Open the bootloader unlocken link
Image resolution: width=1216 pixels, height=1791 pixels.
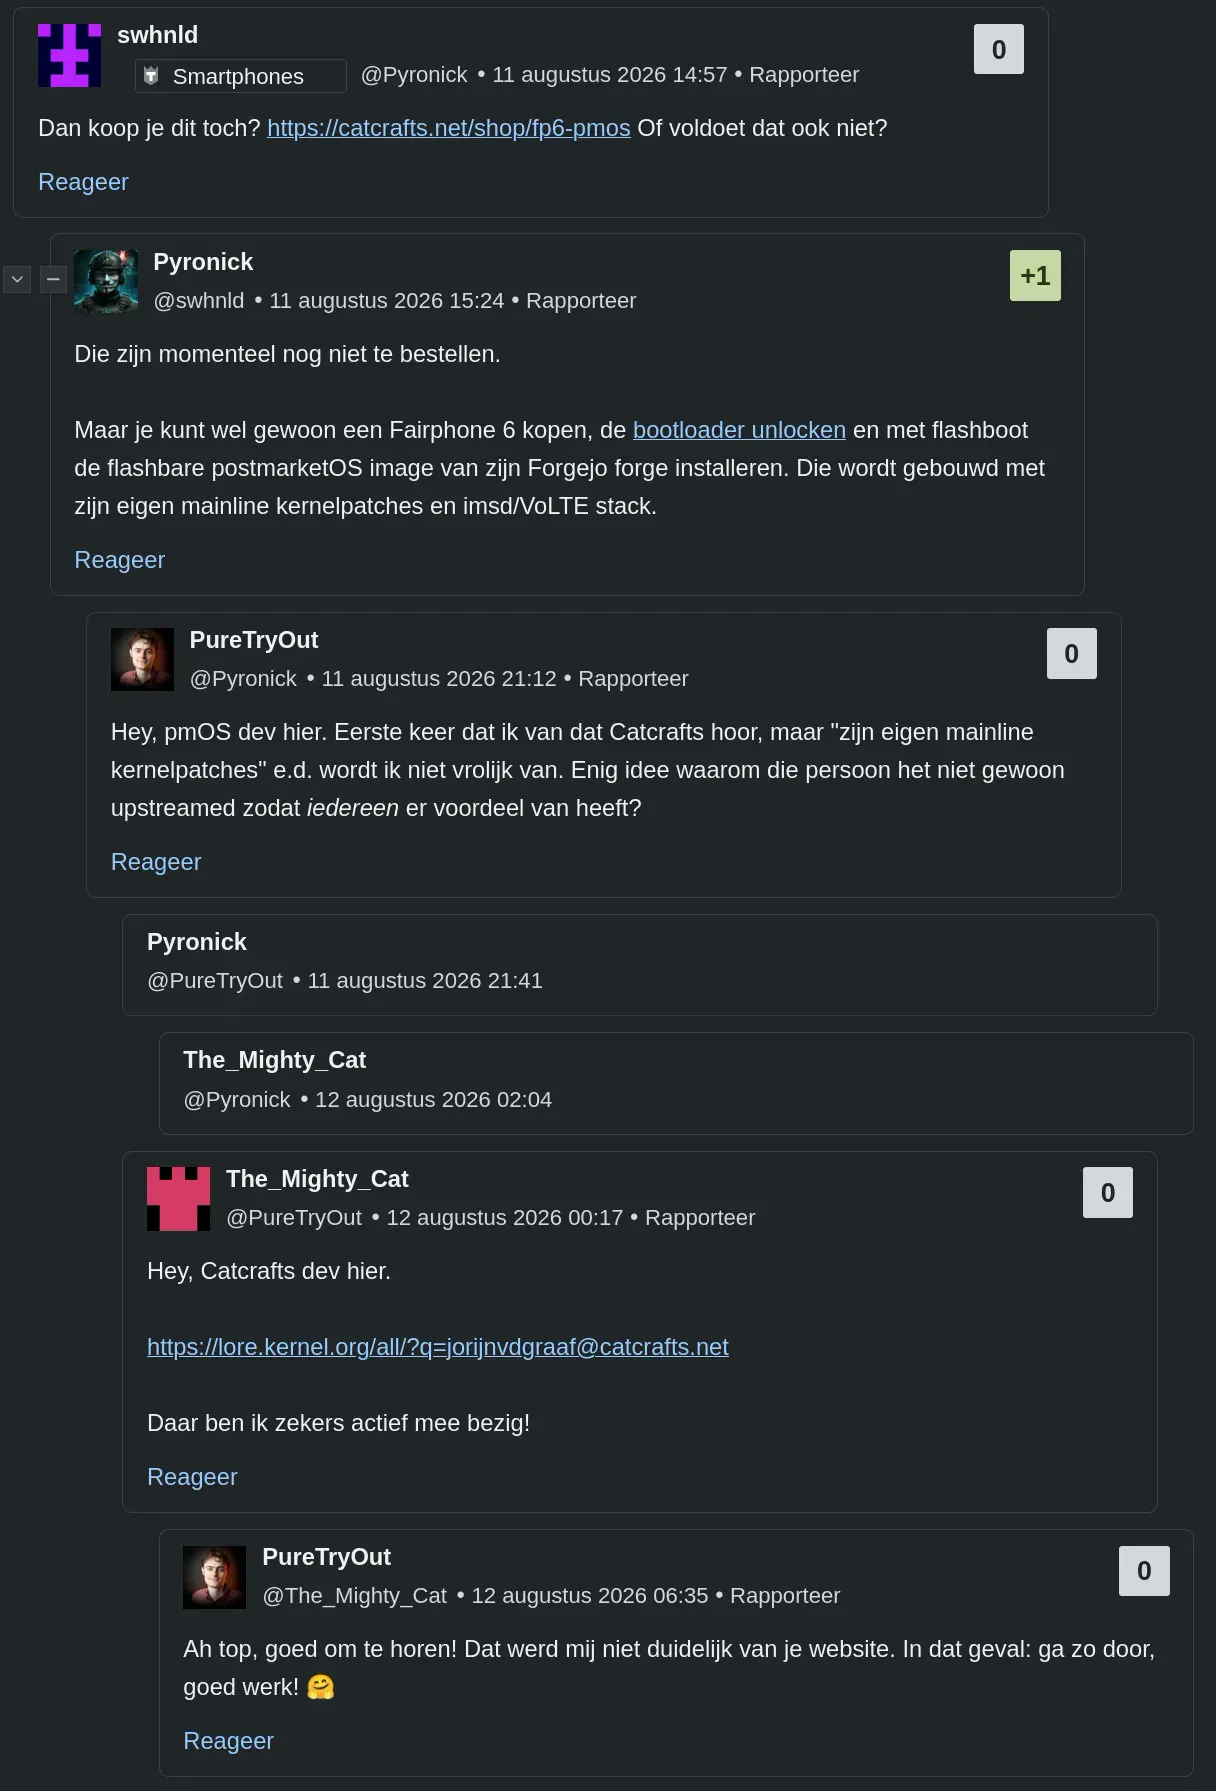[x=739, y=430]
